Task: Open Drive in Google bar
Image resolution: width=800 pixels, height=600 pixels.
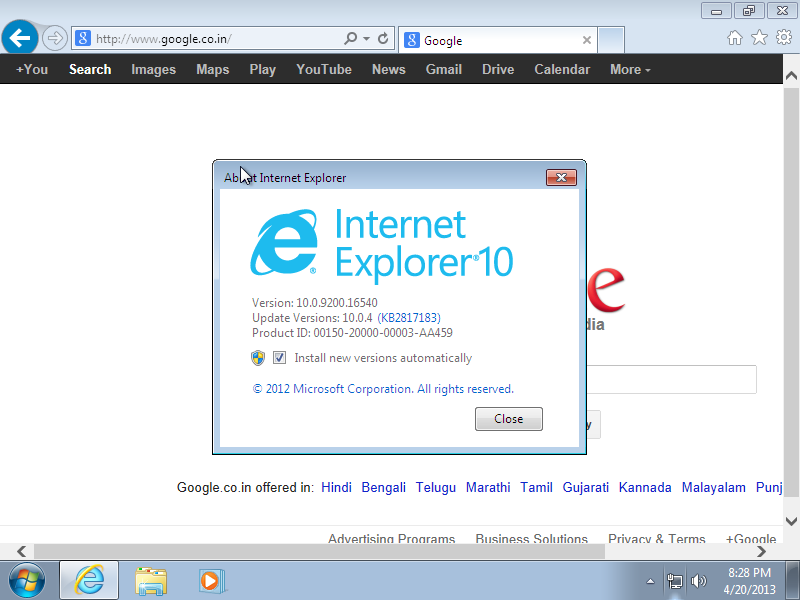Action: [498, 69]
